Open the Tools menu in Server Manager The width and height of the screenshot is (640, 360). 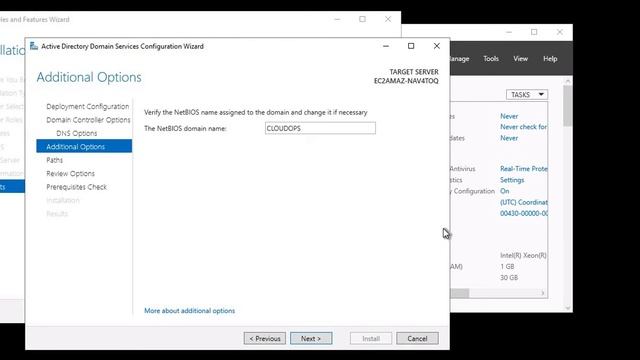click(491, 59)
